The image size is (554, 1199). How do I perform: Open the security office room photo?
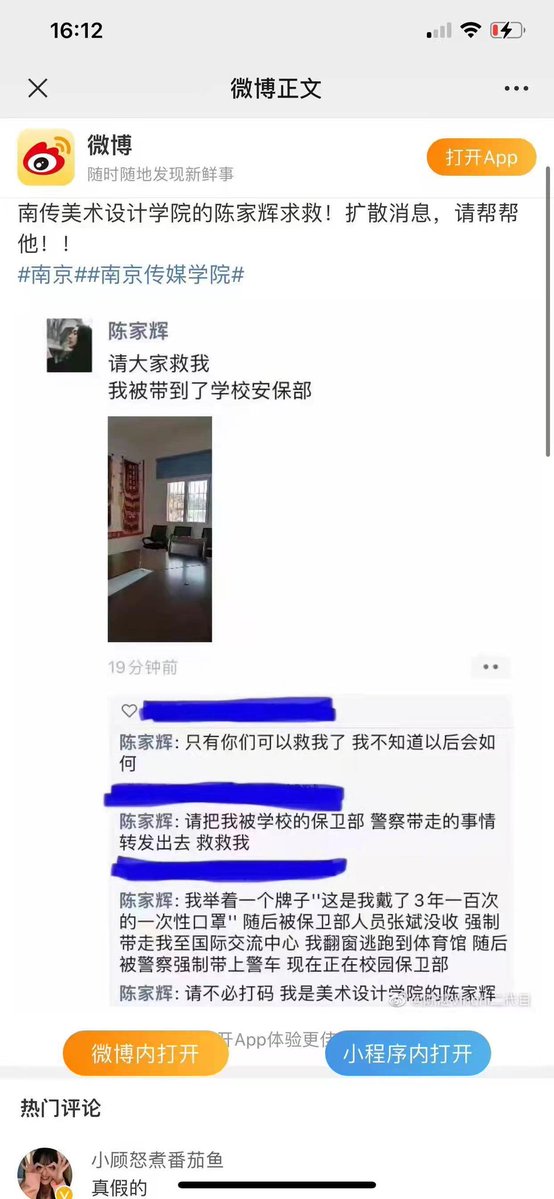click(160, 528)
